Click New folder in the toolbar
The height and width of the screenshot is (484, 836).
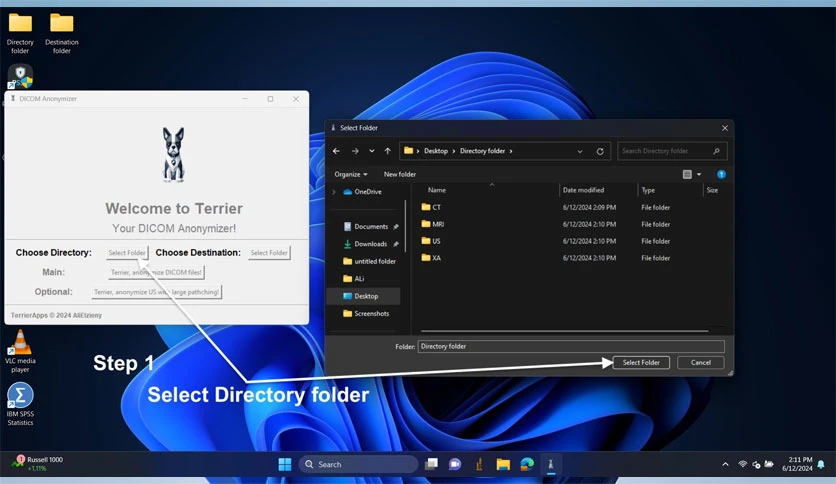pyautogui.click(x=399, y=174)
